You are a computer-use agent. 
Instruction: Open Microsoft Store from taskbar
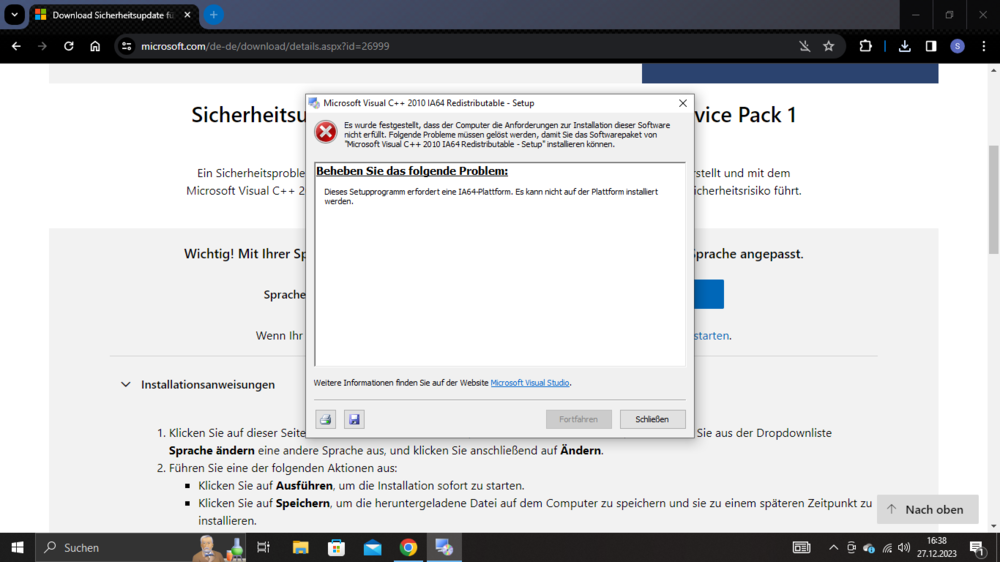pos(336,547)
